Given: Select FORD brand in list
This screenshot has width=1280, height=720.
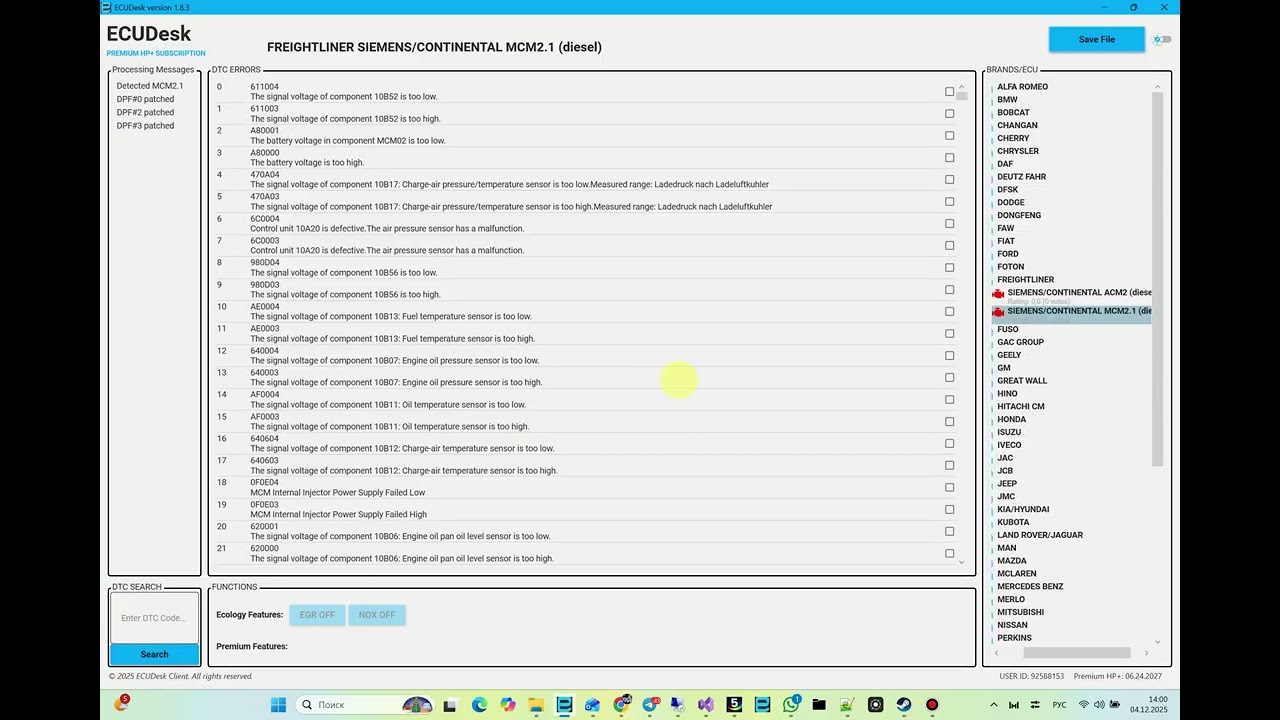Looking at the screenshot, I should coord(1008,254).
